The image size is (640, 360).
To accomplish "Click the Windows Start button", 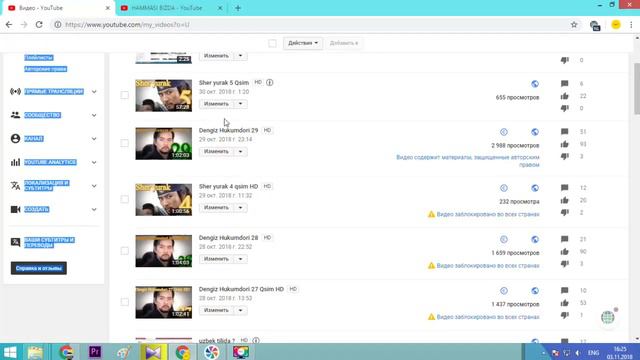I will coord(10,351).
